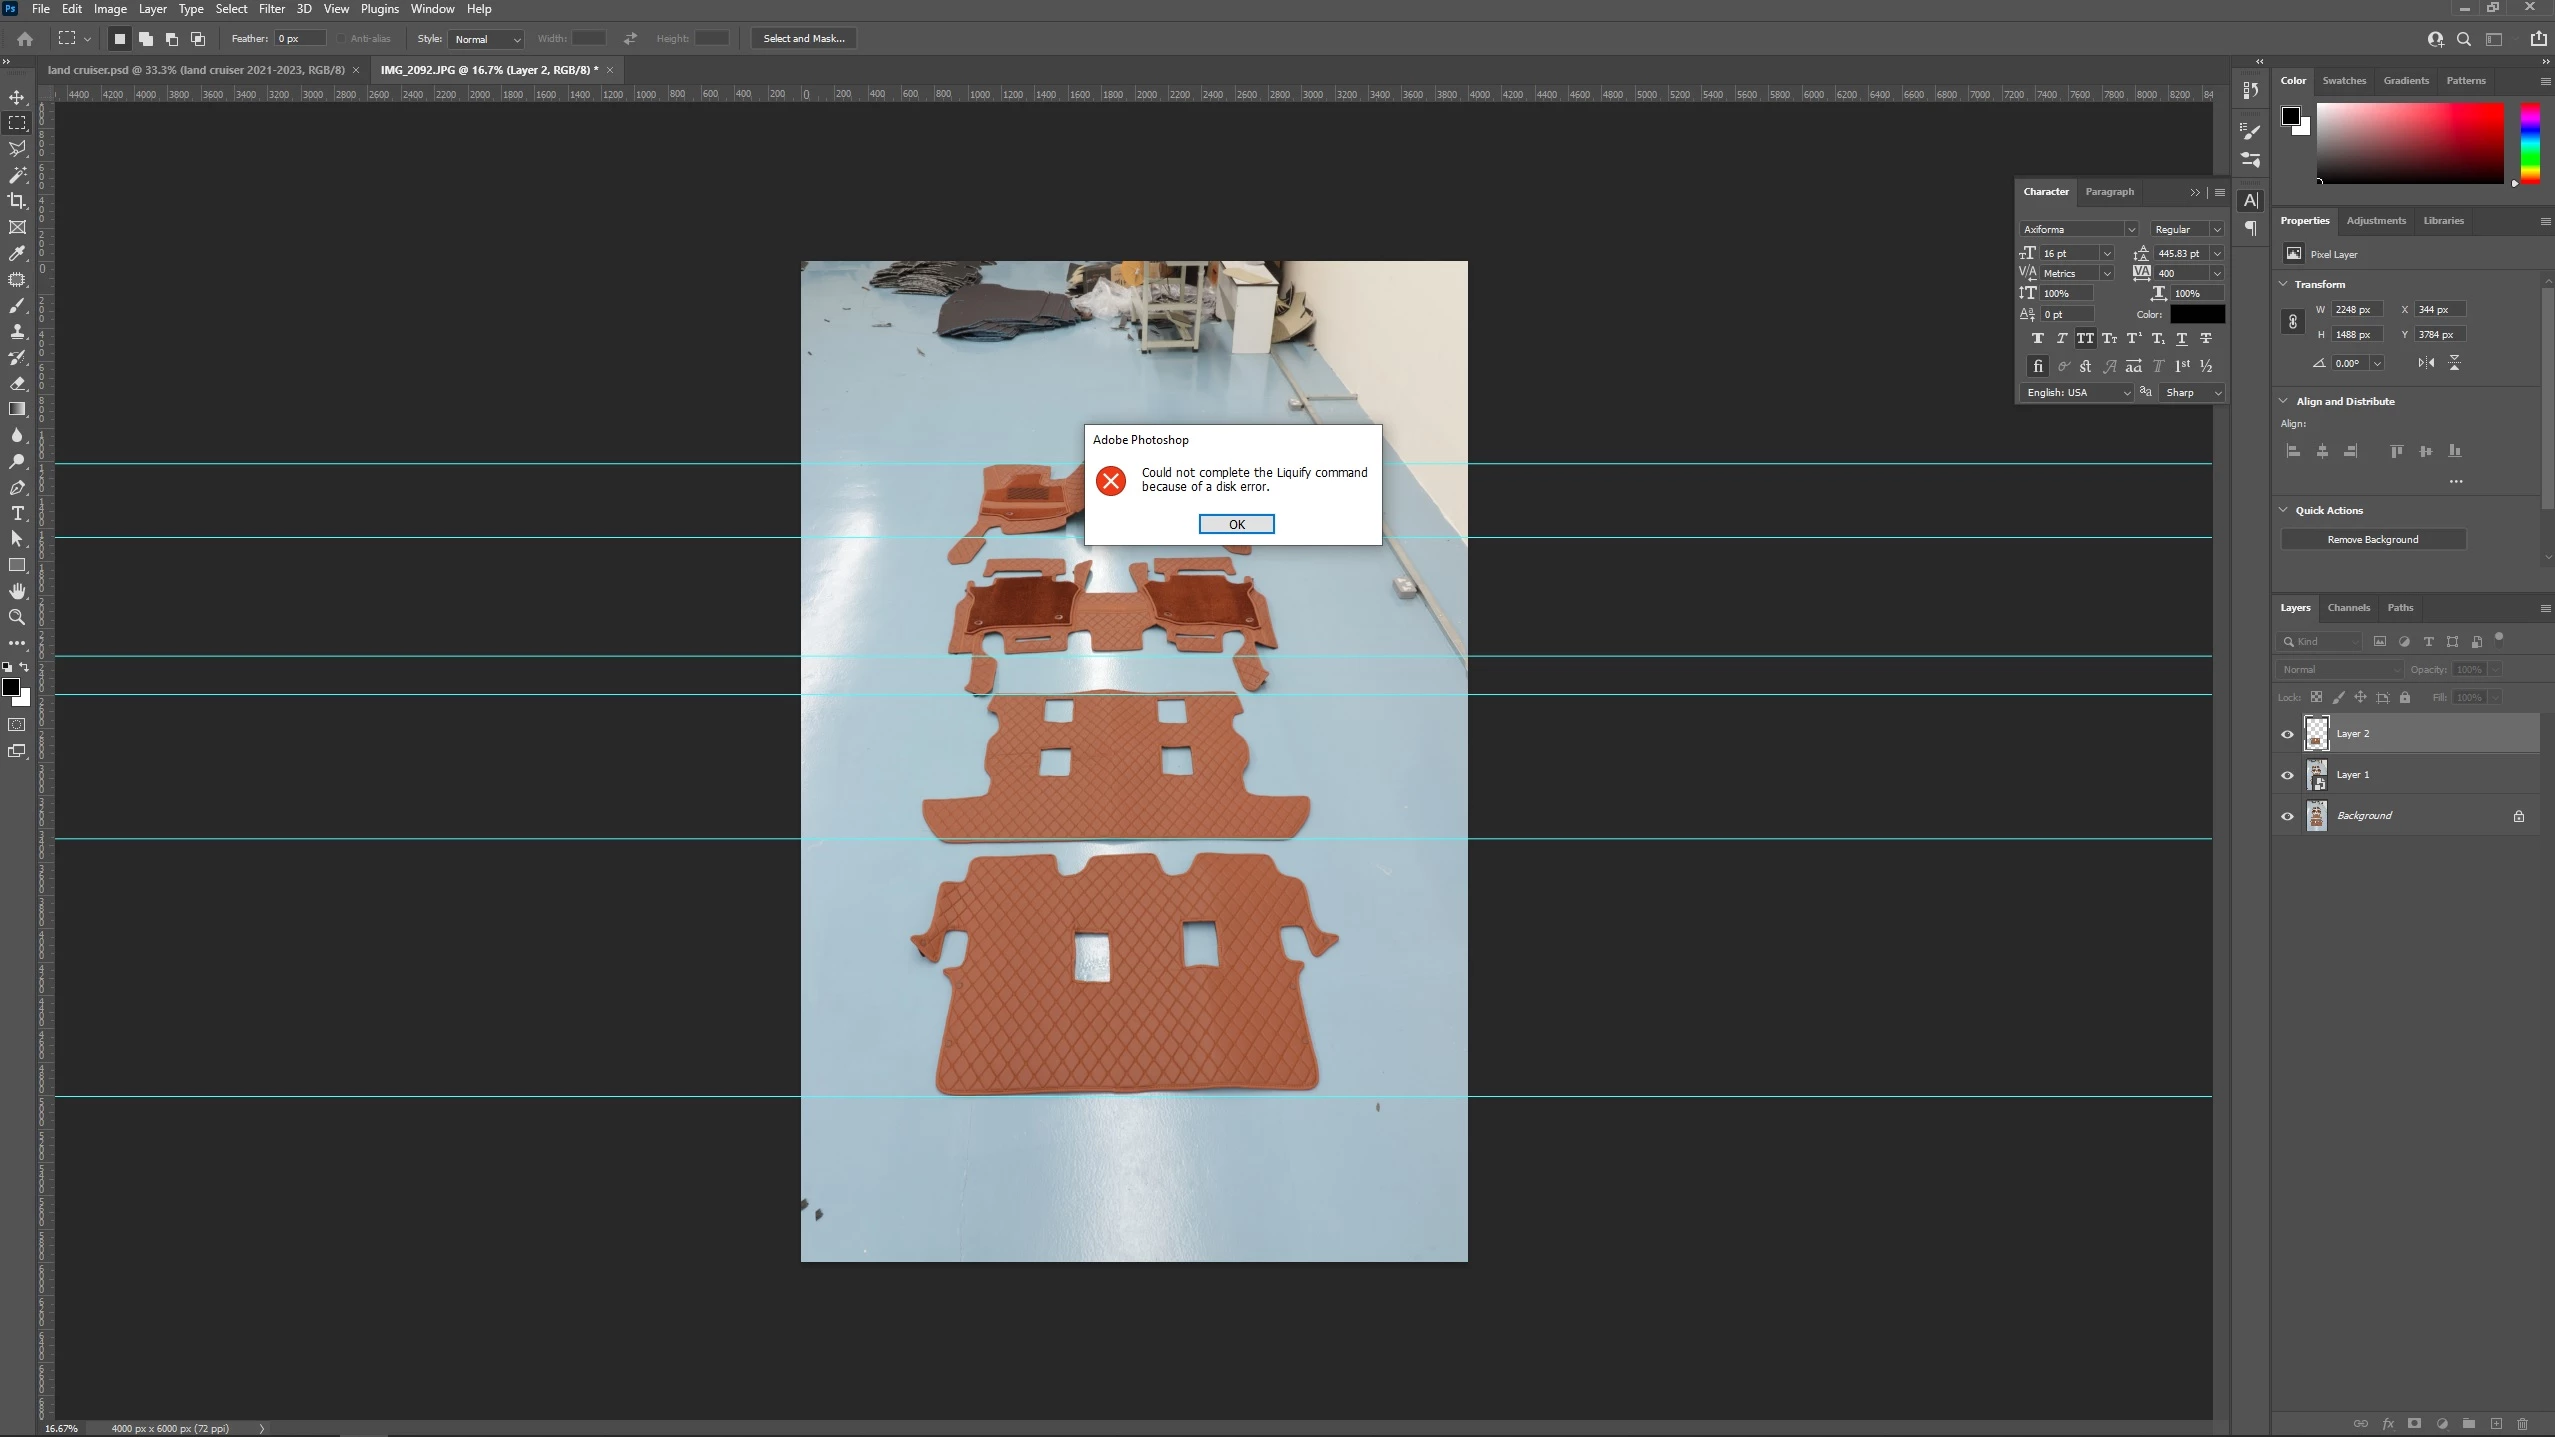The height and width of the screenshot is (1437, 2555).
Task: Open the selection Style Normal dropdown
Action: [487, 39]
